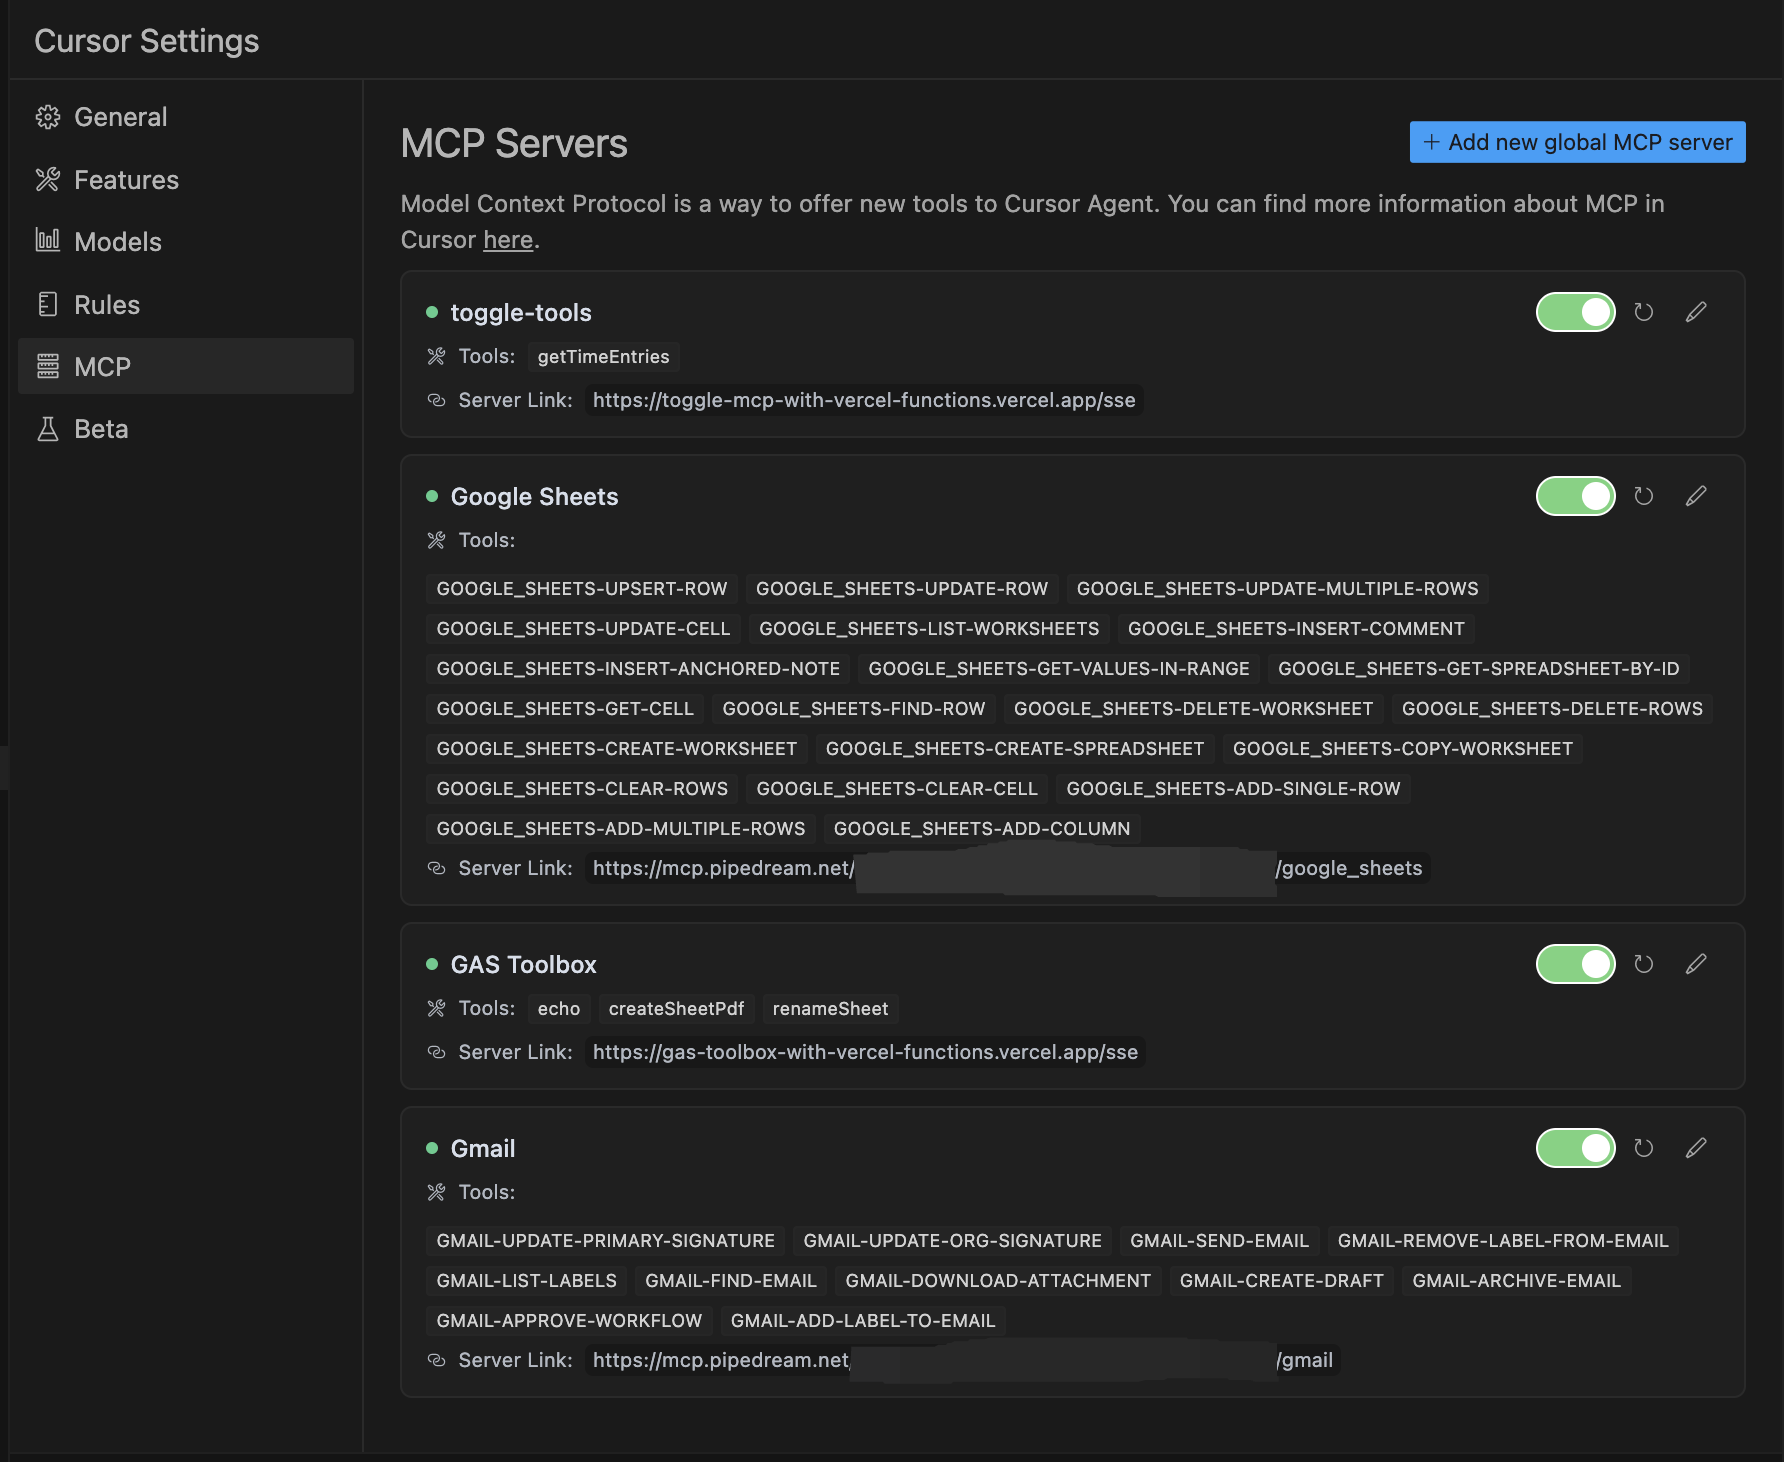Edit the GAS Toolbox server
The width and height of the screenshot is (1784, 1462).
(x=1696, y=964)
